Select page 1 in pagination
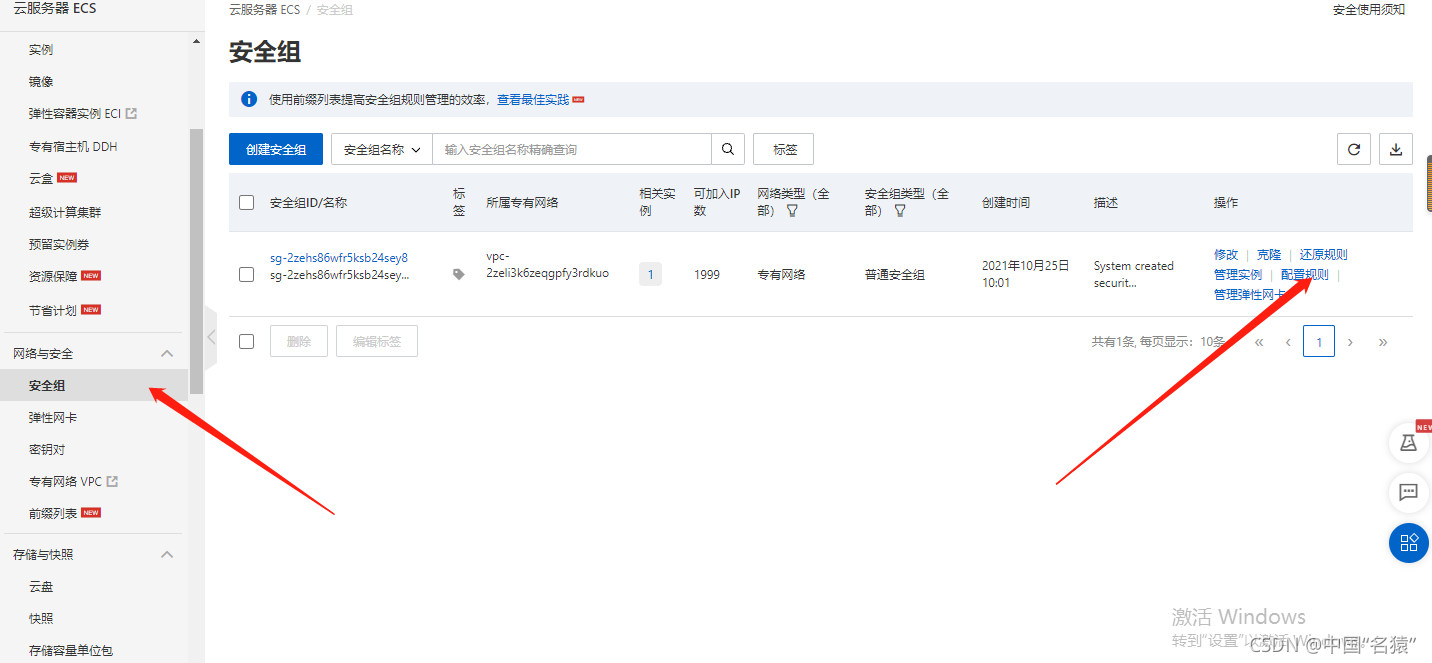Image resolution: width=1432 pixels, height=663 pixels. click(x=1319, y=342)
